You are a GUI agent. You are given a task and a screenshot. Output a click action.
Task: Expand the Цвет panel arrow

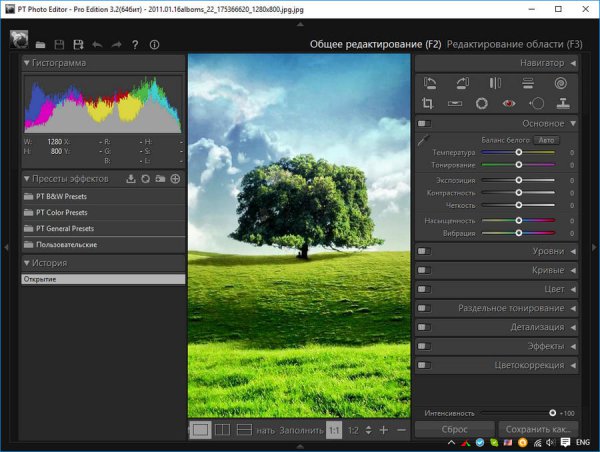[x=573, y=289]
